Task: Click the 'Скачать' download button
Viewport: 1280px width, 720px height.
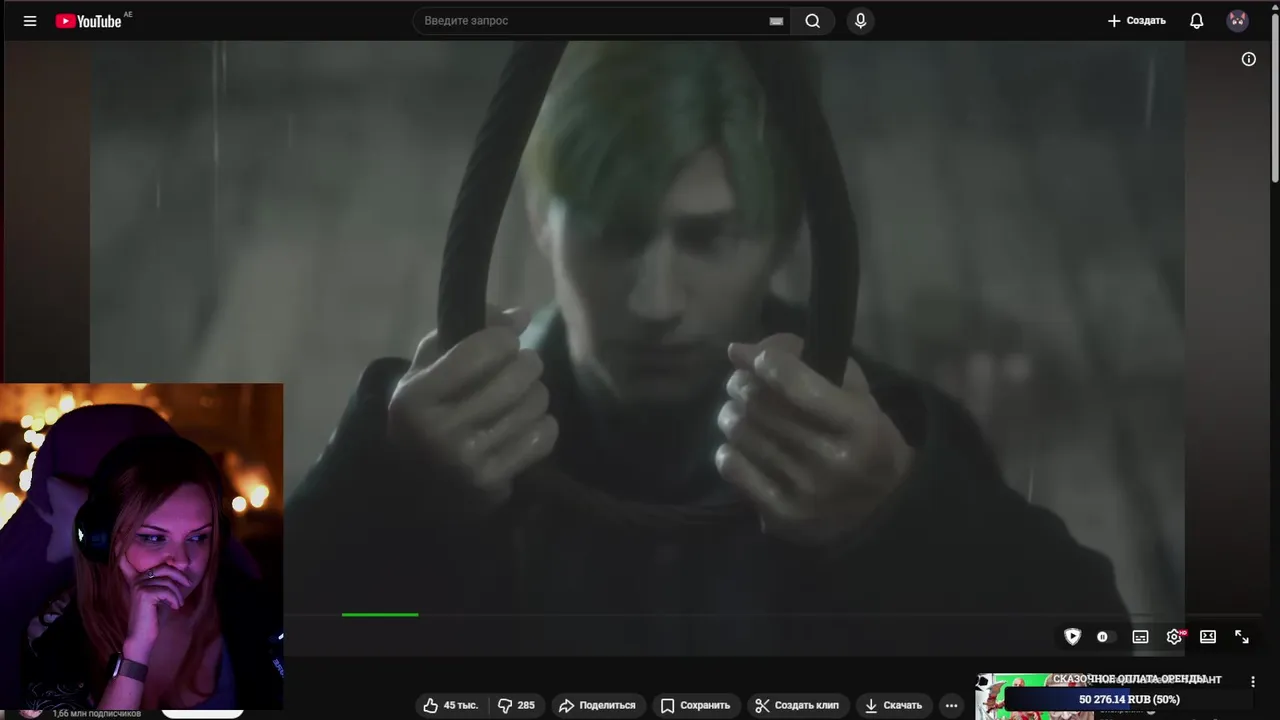Action: point(893,705)
